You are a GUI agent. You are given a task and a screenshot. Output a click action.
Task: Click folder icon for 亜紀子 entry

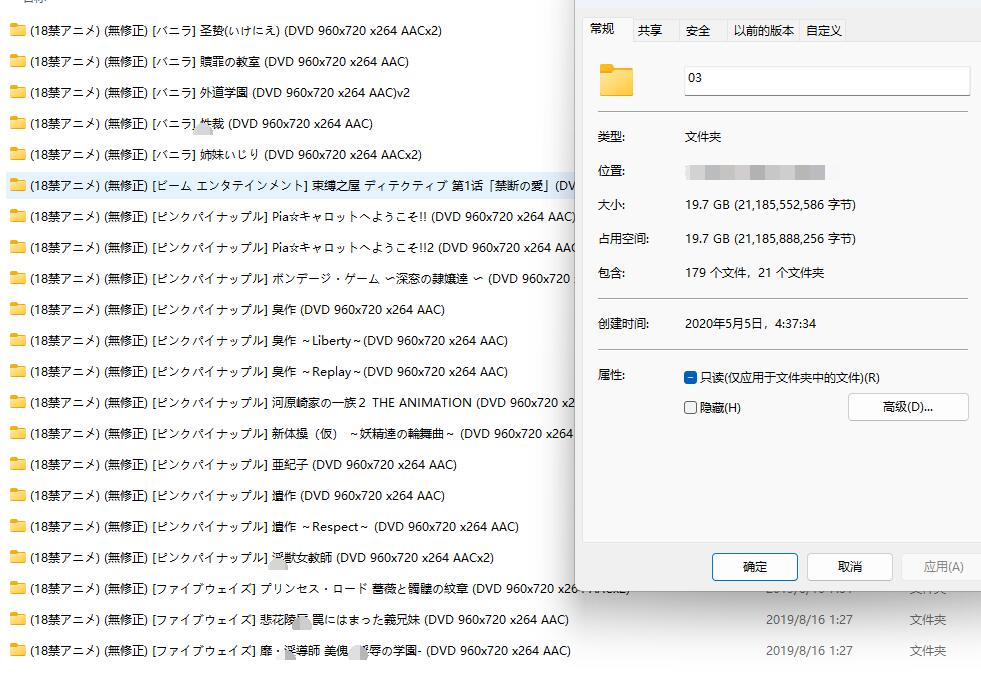point(17,464)
